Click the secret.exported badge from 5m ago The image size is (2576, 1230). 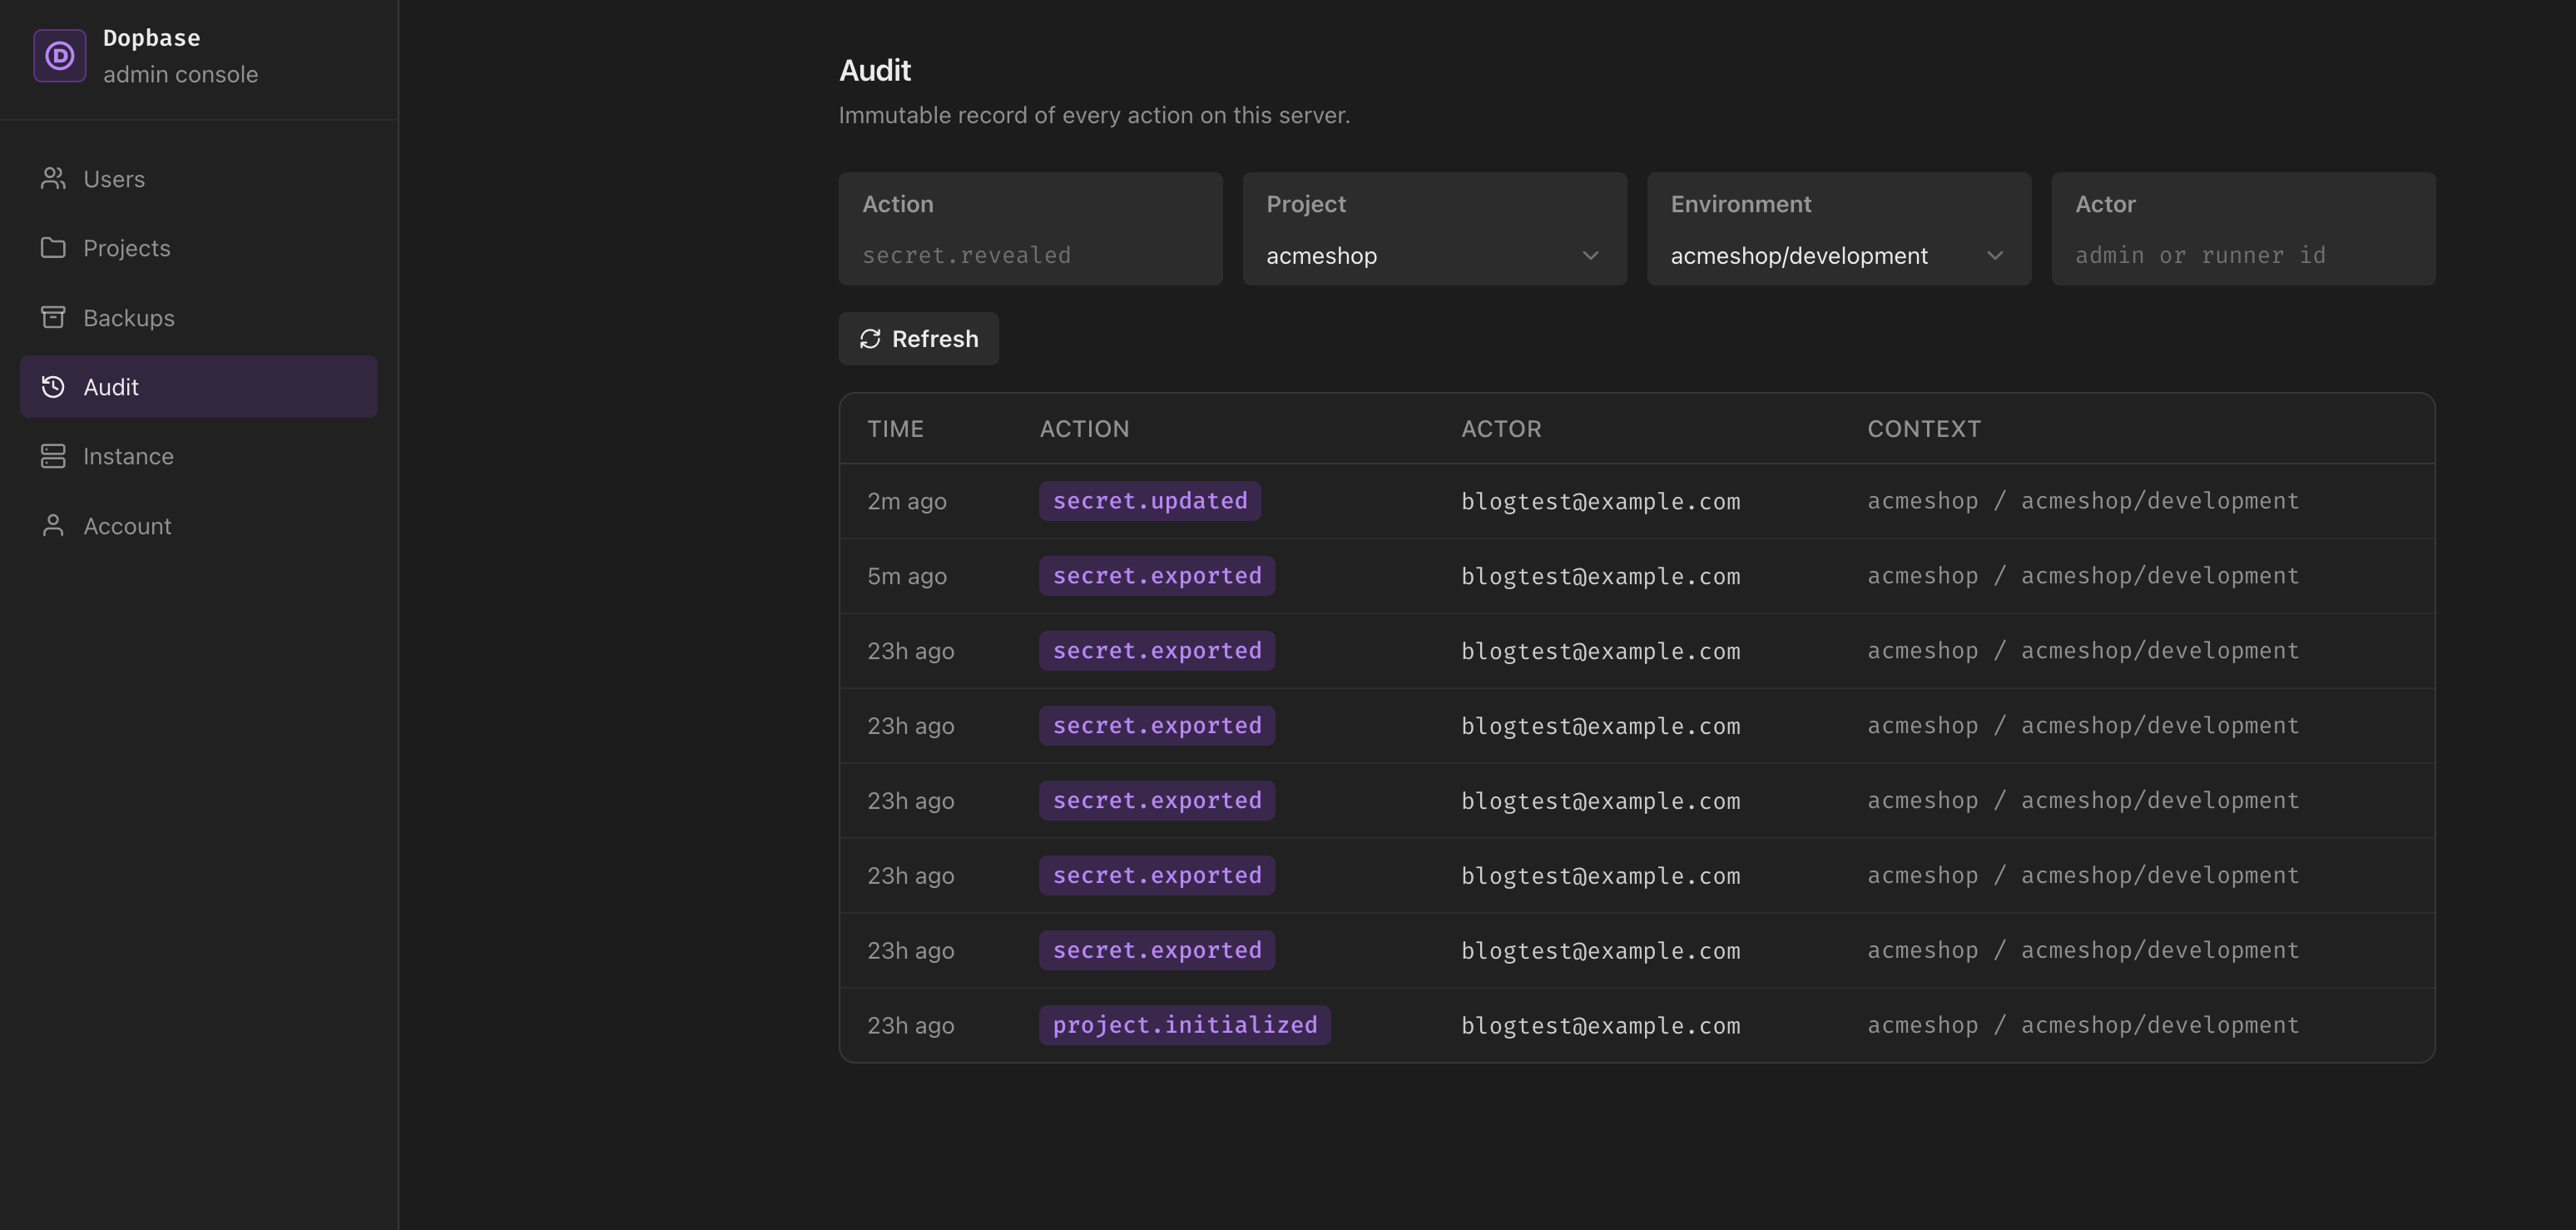1157,576
